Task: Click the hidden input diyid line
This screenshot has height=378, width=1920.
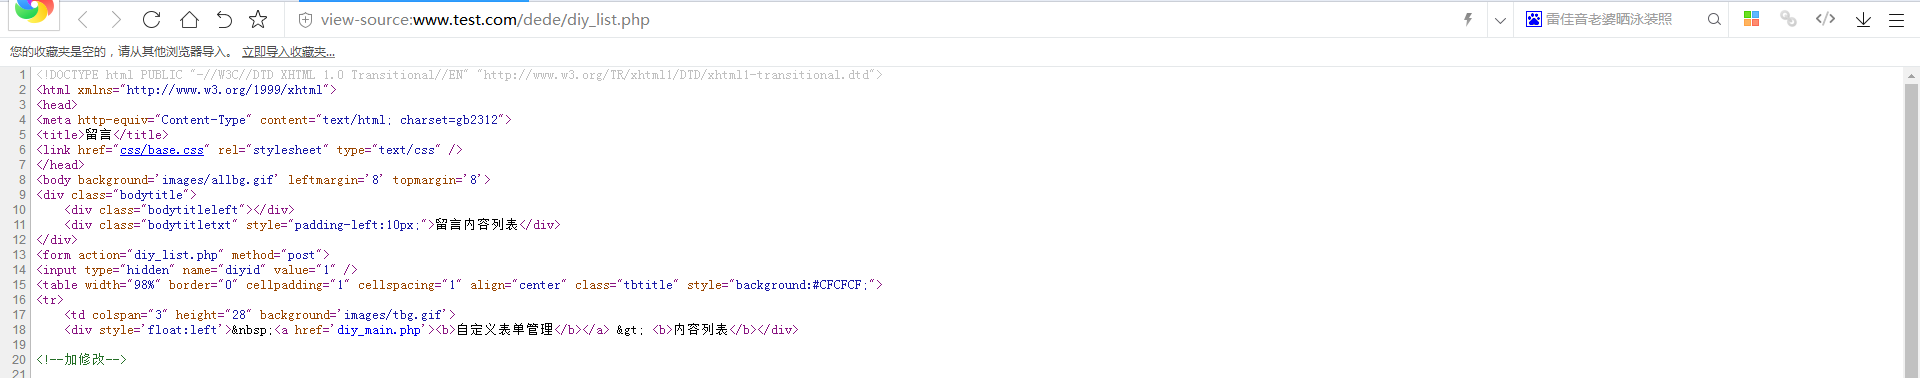Action: click(197, 270)
